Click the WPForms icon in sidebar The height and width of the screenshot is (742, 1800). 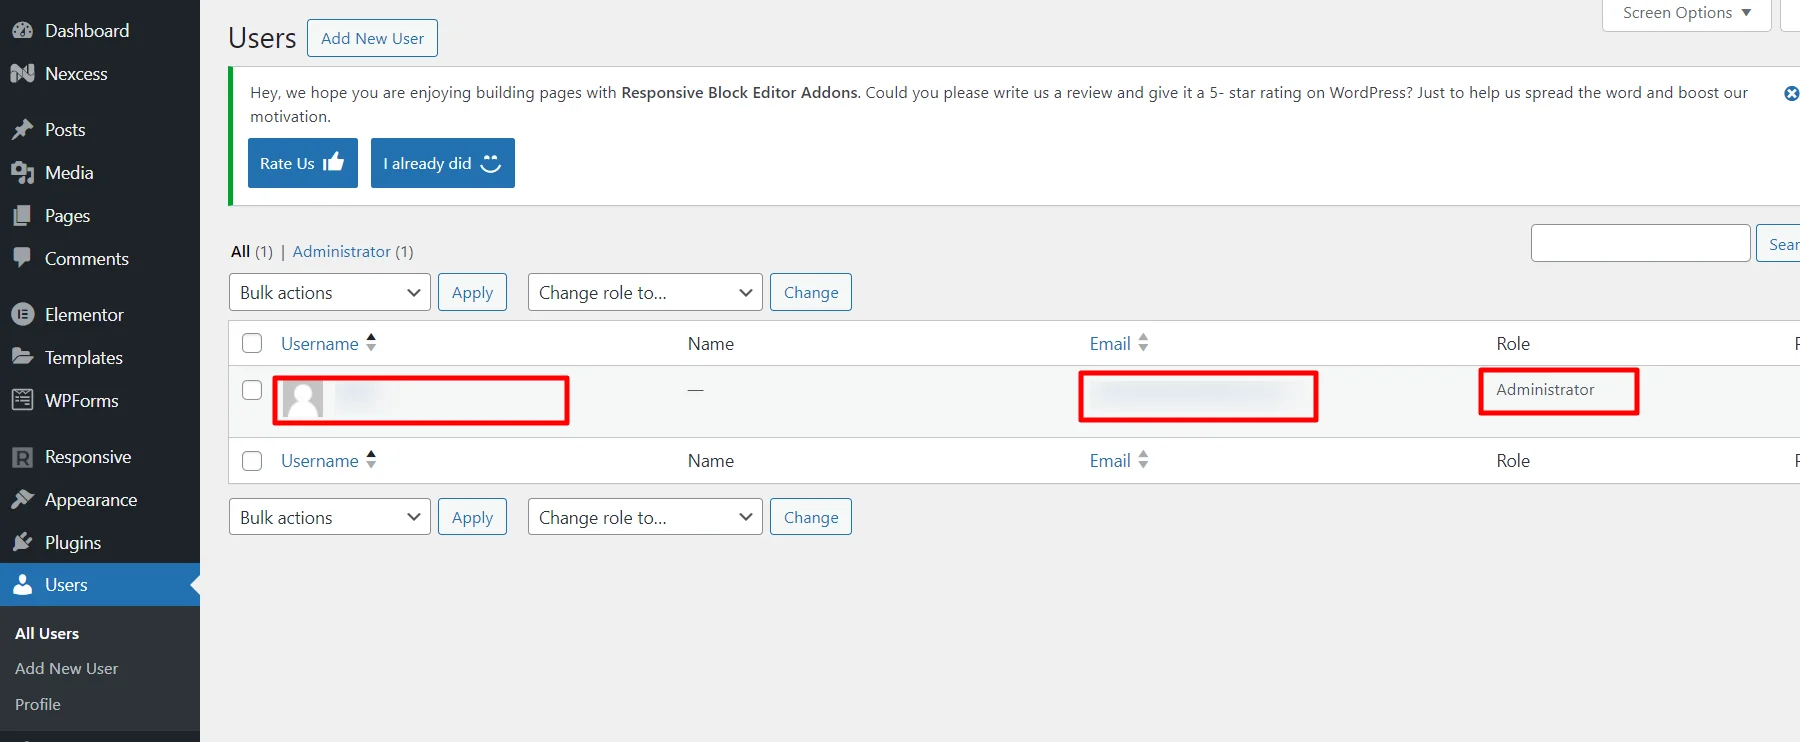coord(22,400)
